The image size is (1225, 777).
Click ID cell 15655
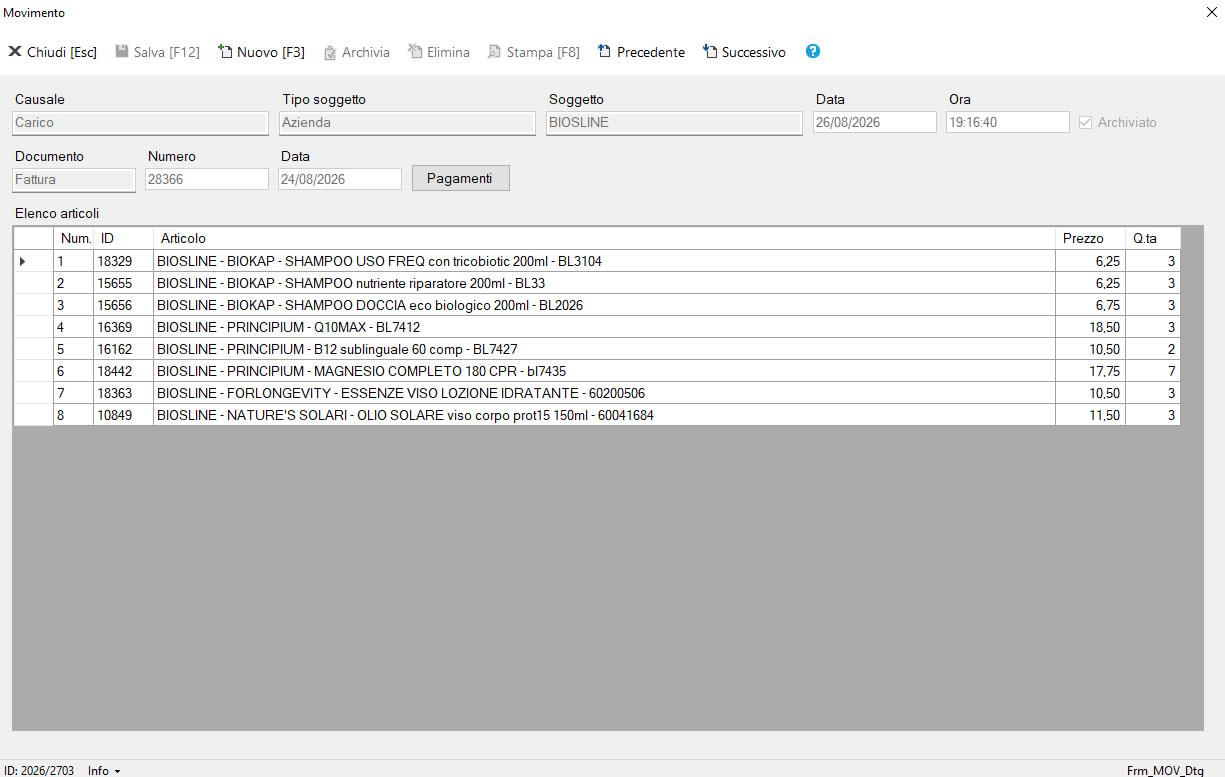pos(124,283)
